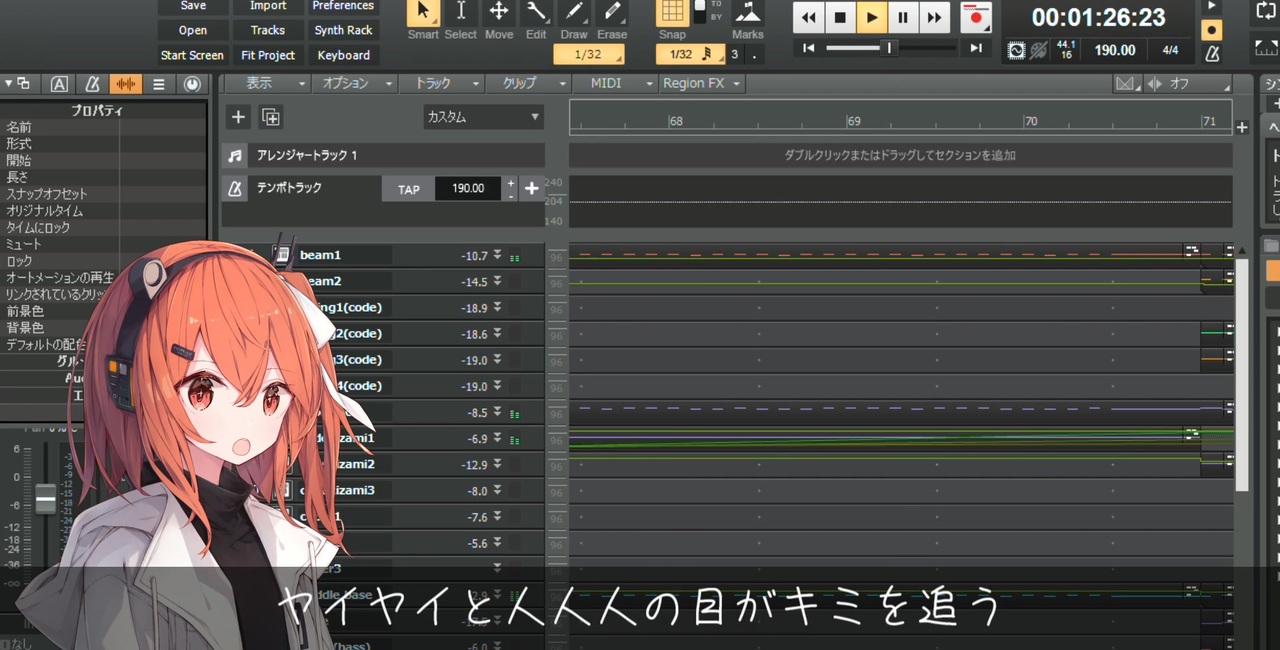
Task: Click the Open button
Action: [x=193, y=30]
